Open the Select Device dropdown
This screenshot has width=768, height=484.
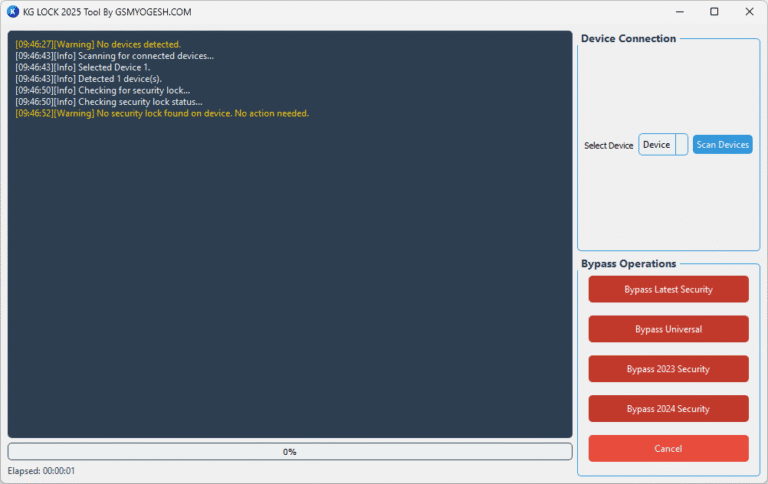[x=663, y=145]
